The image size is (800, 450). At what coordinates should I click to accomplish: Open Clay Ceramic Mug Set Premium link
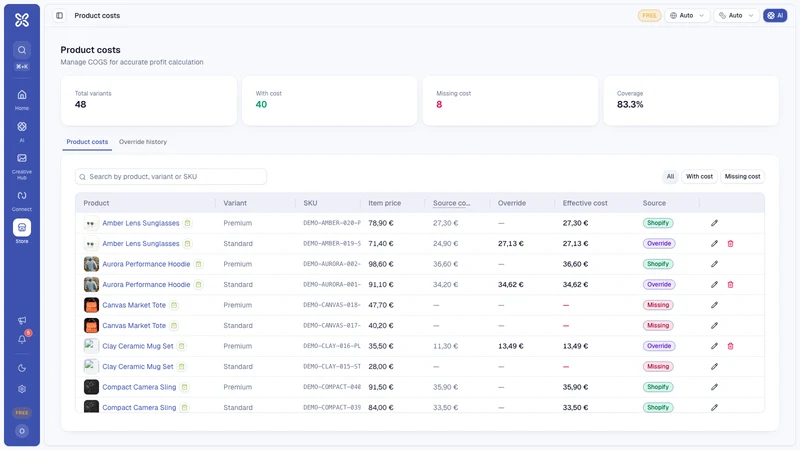pyautogui.click(x=138, y=346)
